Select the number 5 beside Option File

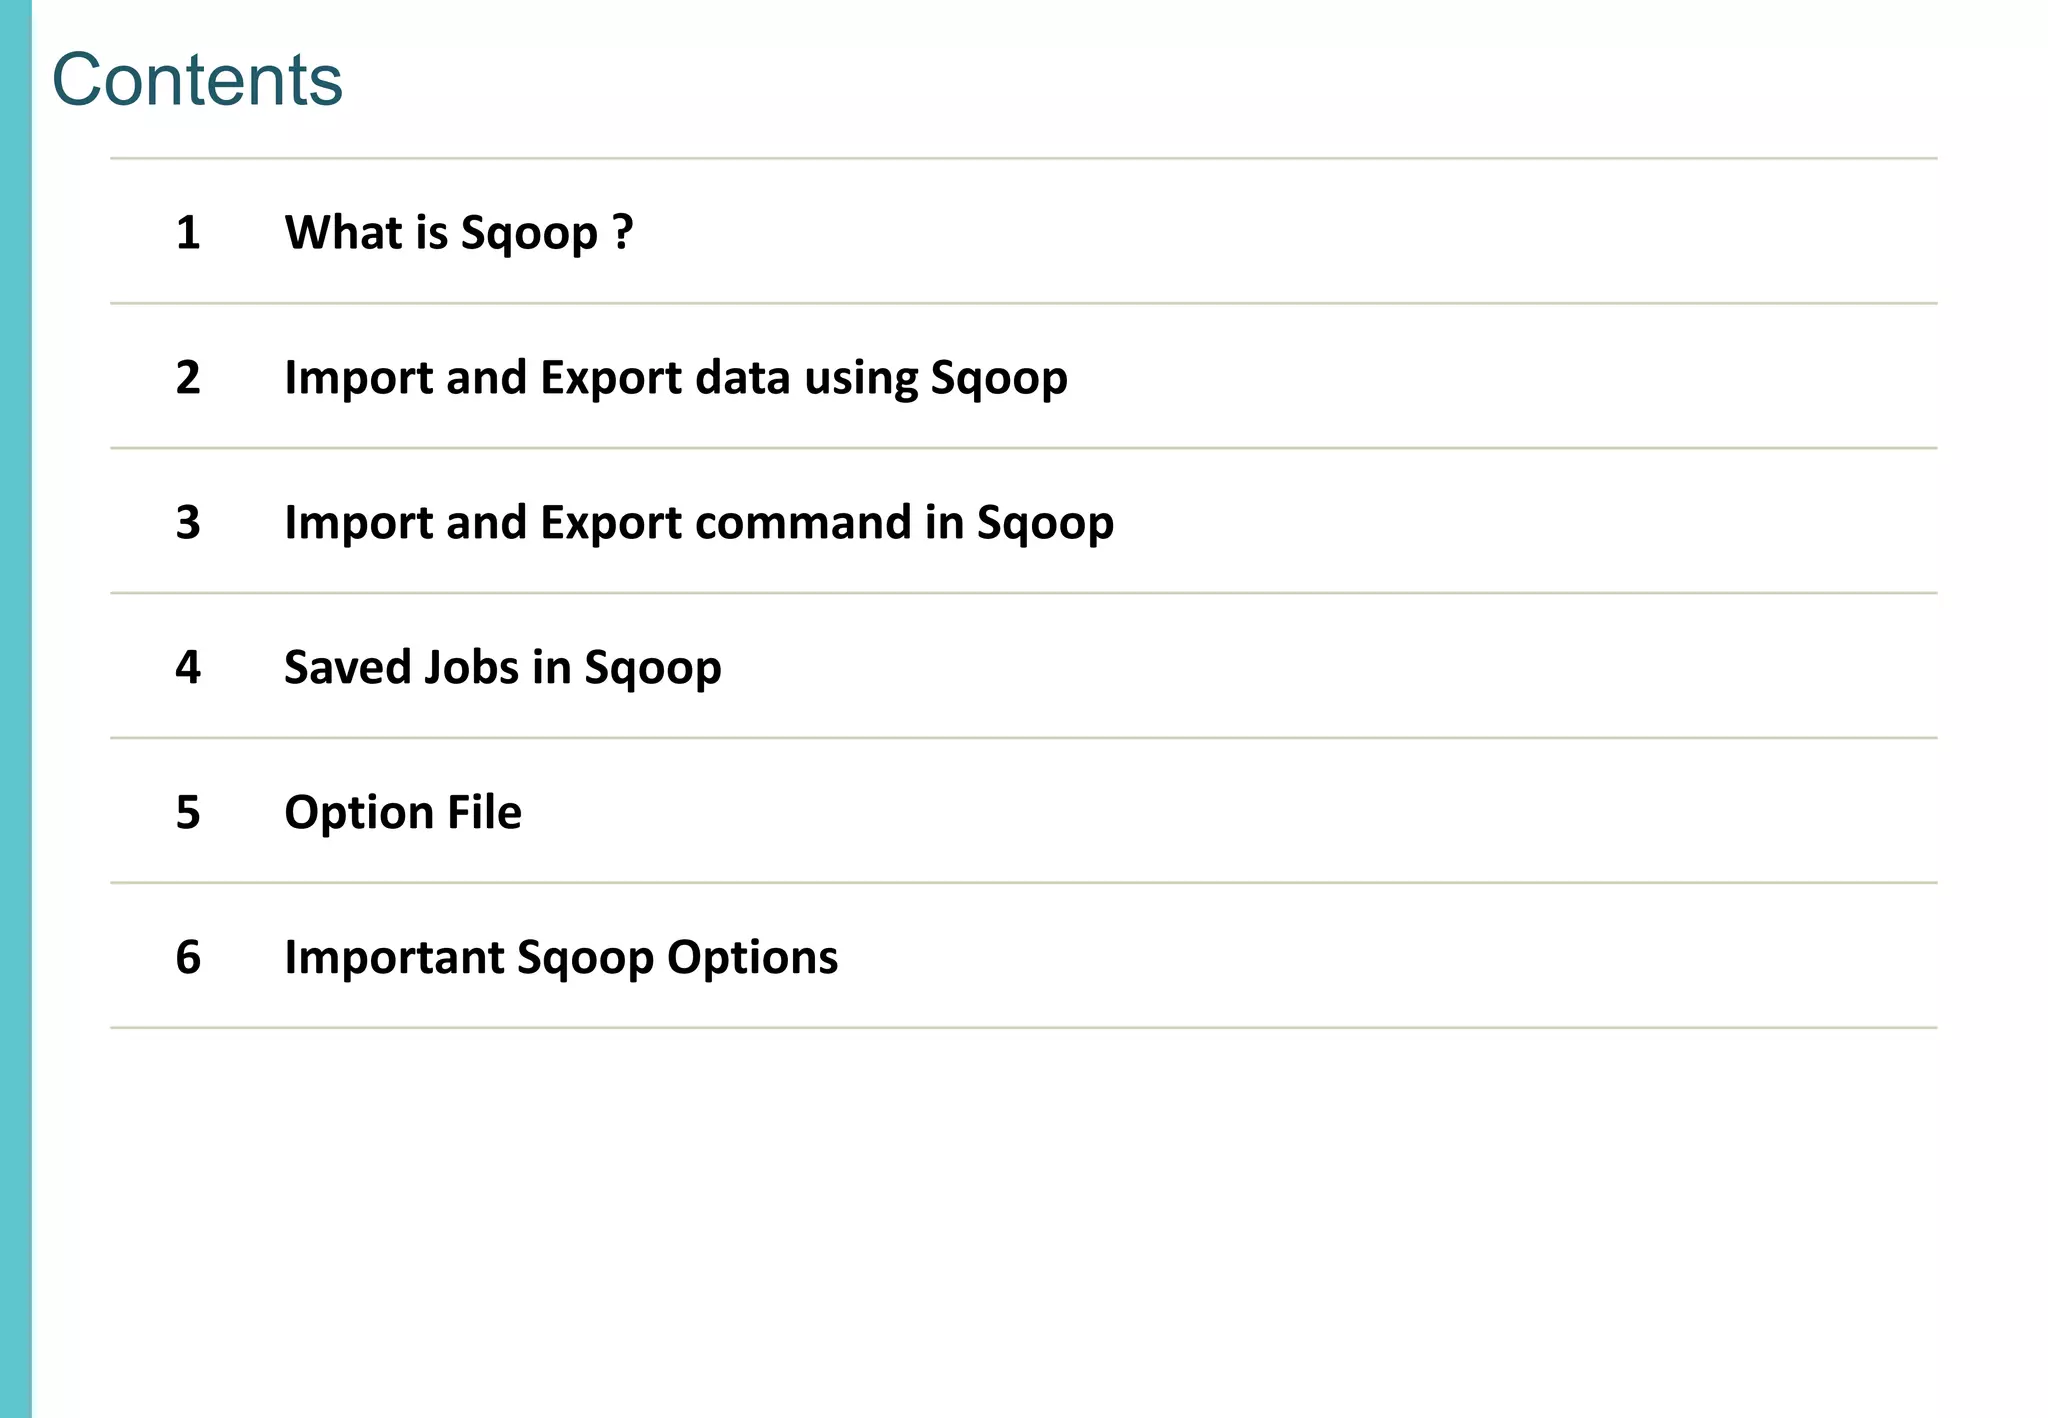(188, 812)
